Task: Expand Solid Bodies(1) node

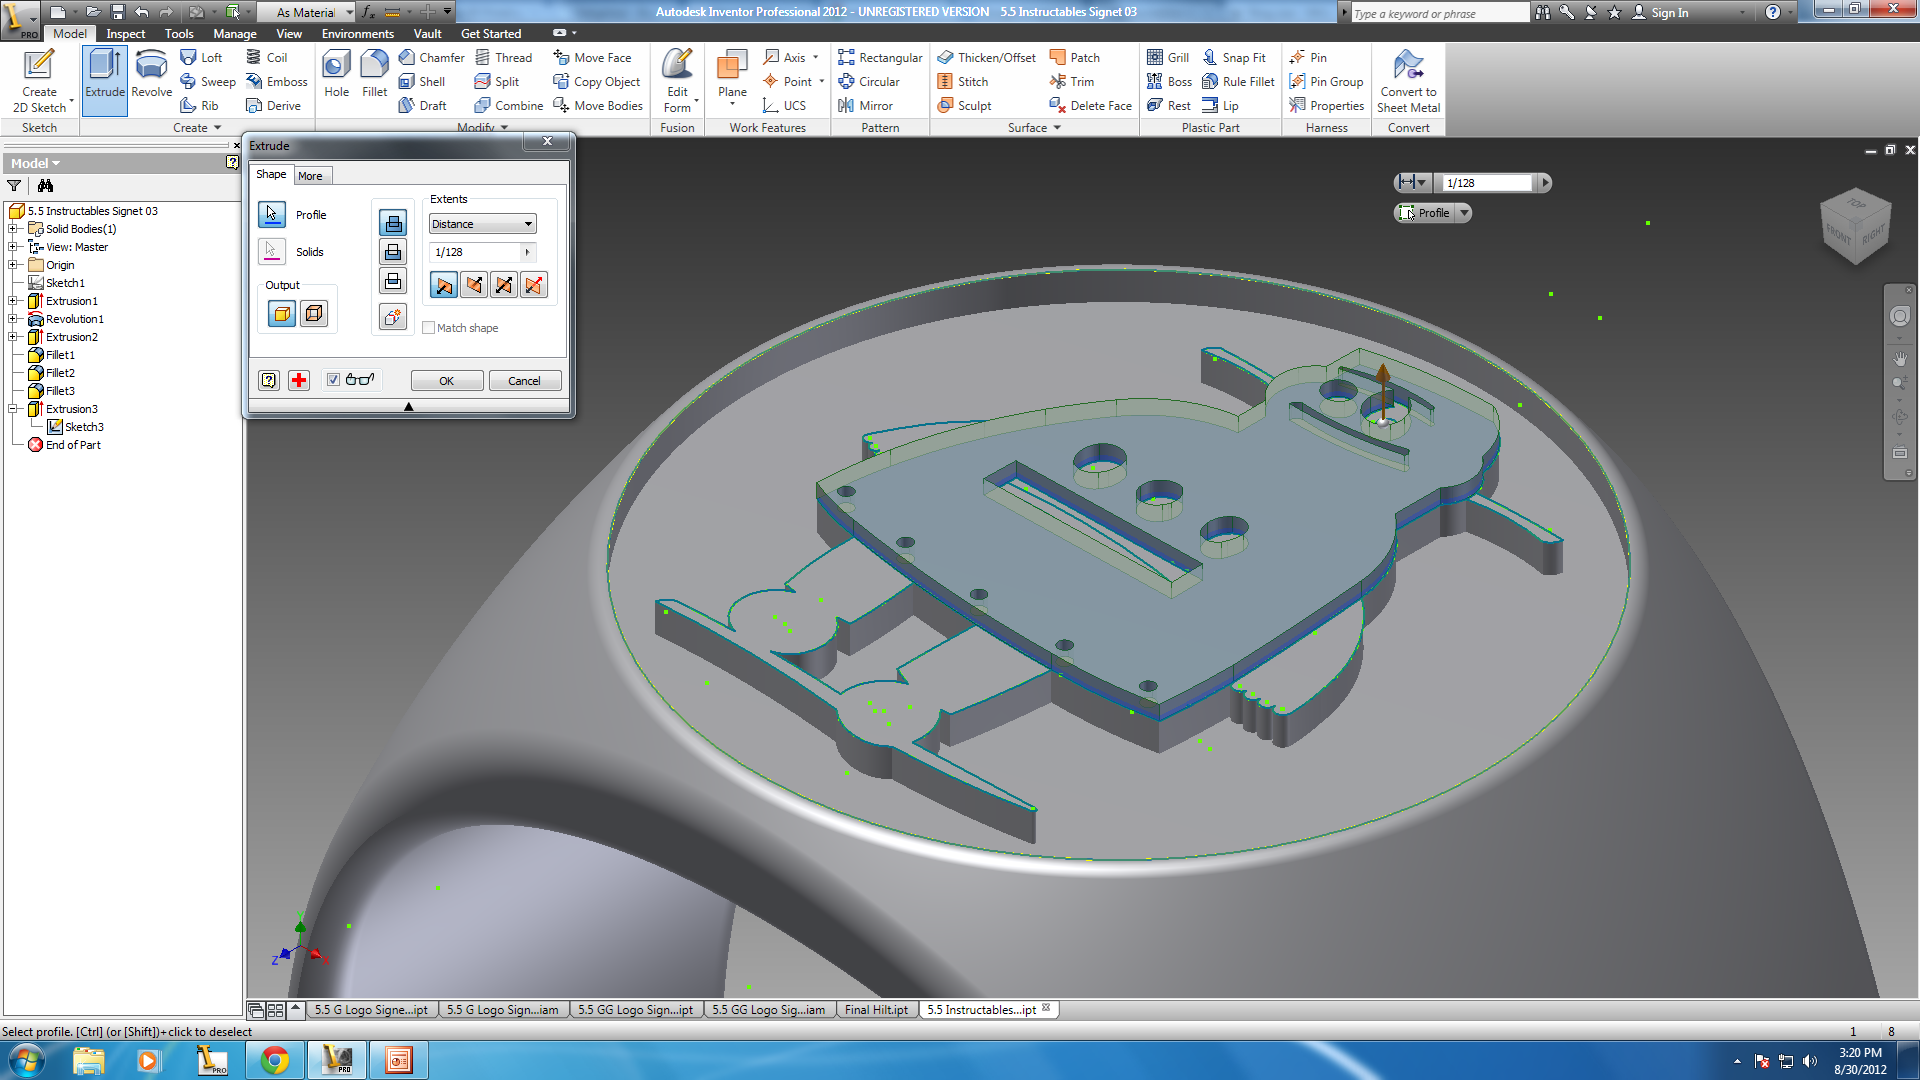Action: (13, 229)
